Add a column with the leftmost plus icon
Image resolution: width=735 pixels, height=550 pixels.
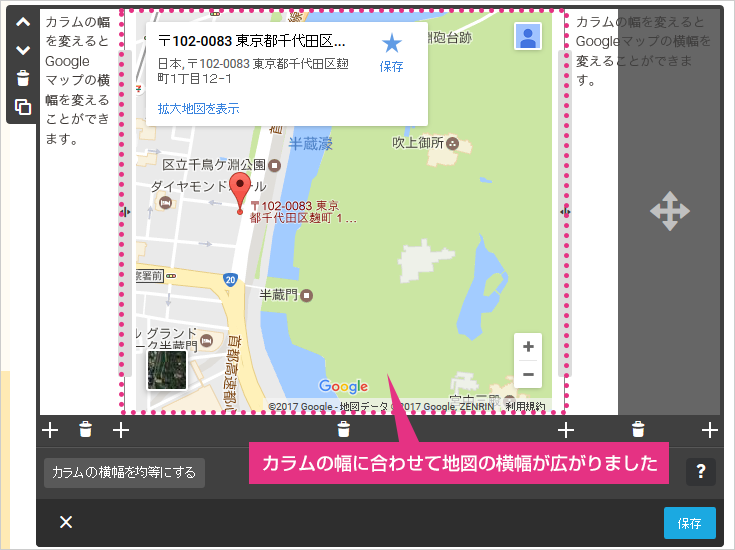50,430
